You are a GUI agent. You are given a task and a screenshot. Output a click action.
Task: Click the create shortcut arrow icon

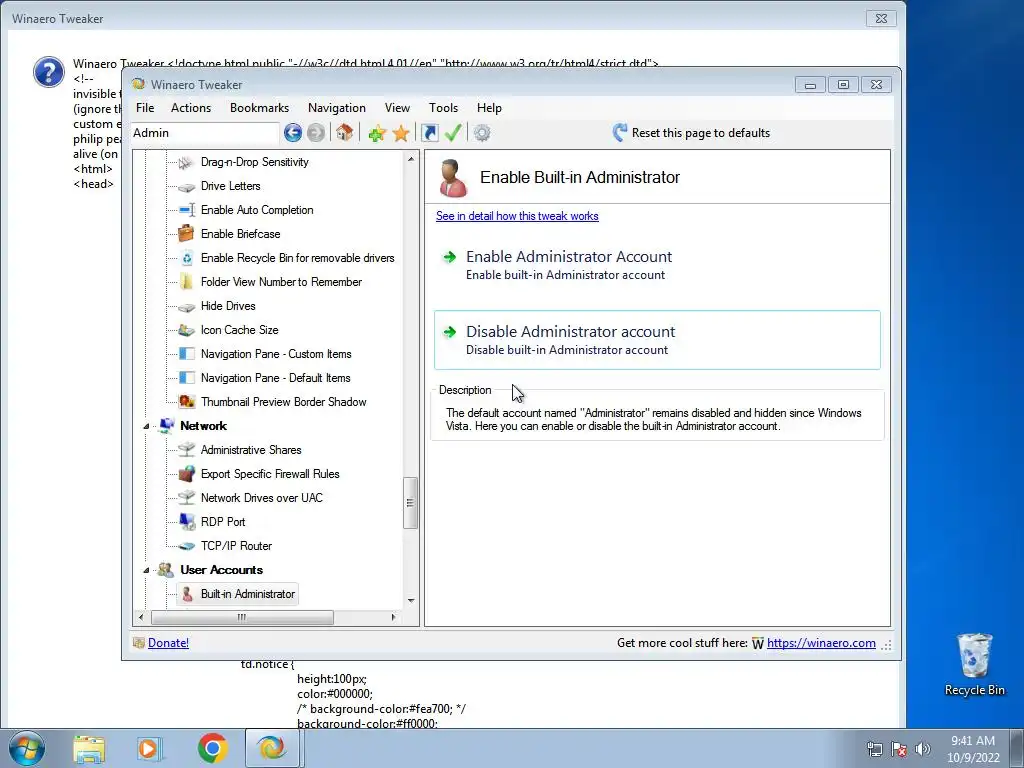(x=429, y=133)
